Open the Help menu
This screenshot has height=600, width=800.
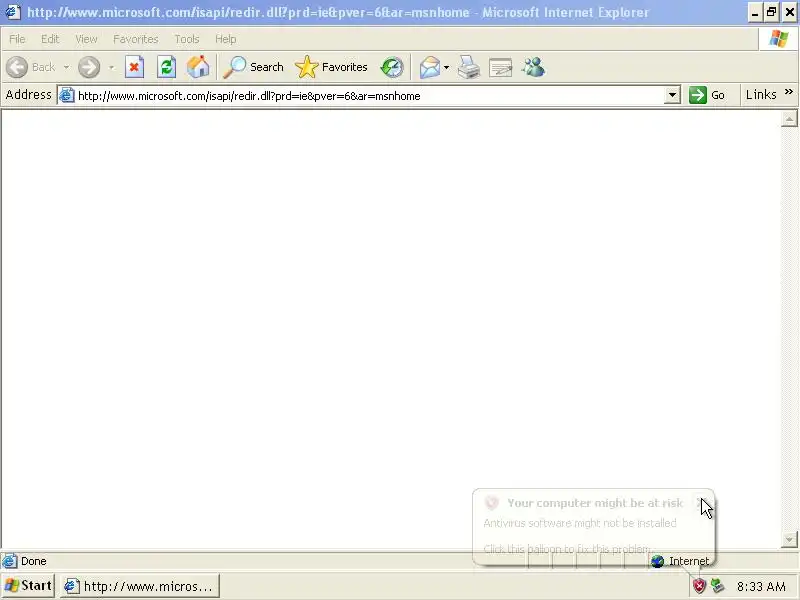pyautogui.click(x=226, y=39)
